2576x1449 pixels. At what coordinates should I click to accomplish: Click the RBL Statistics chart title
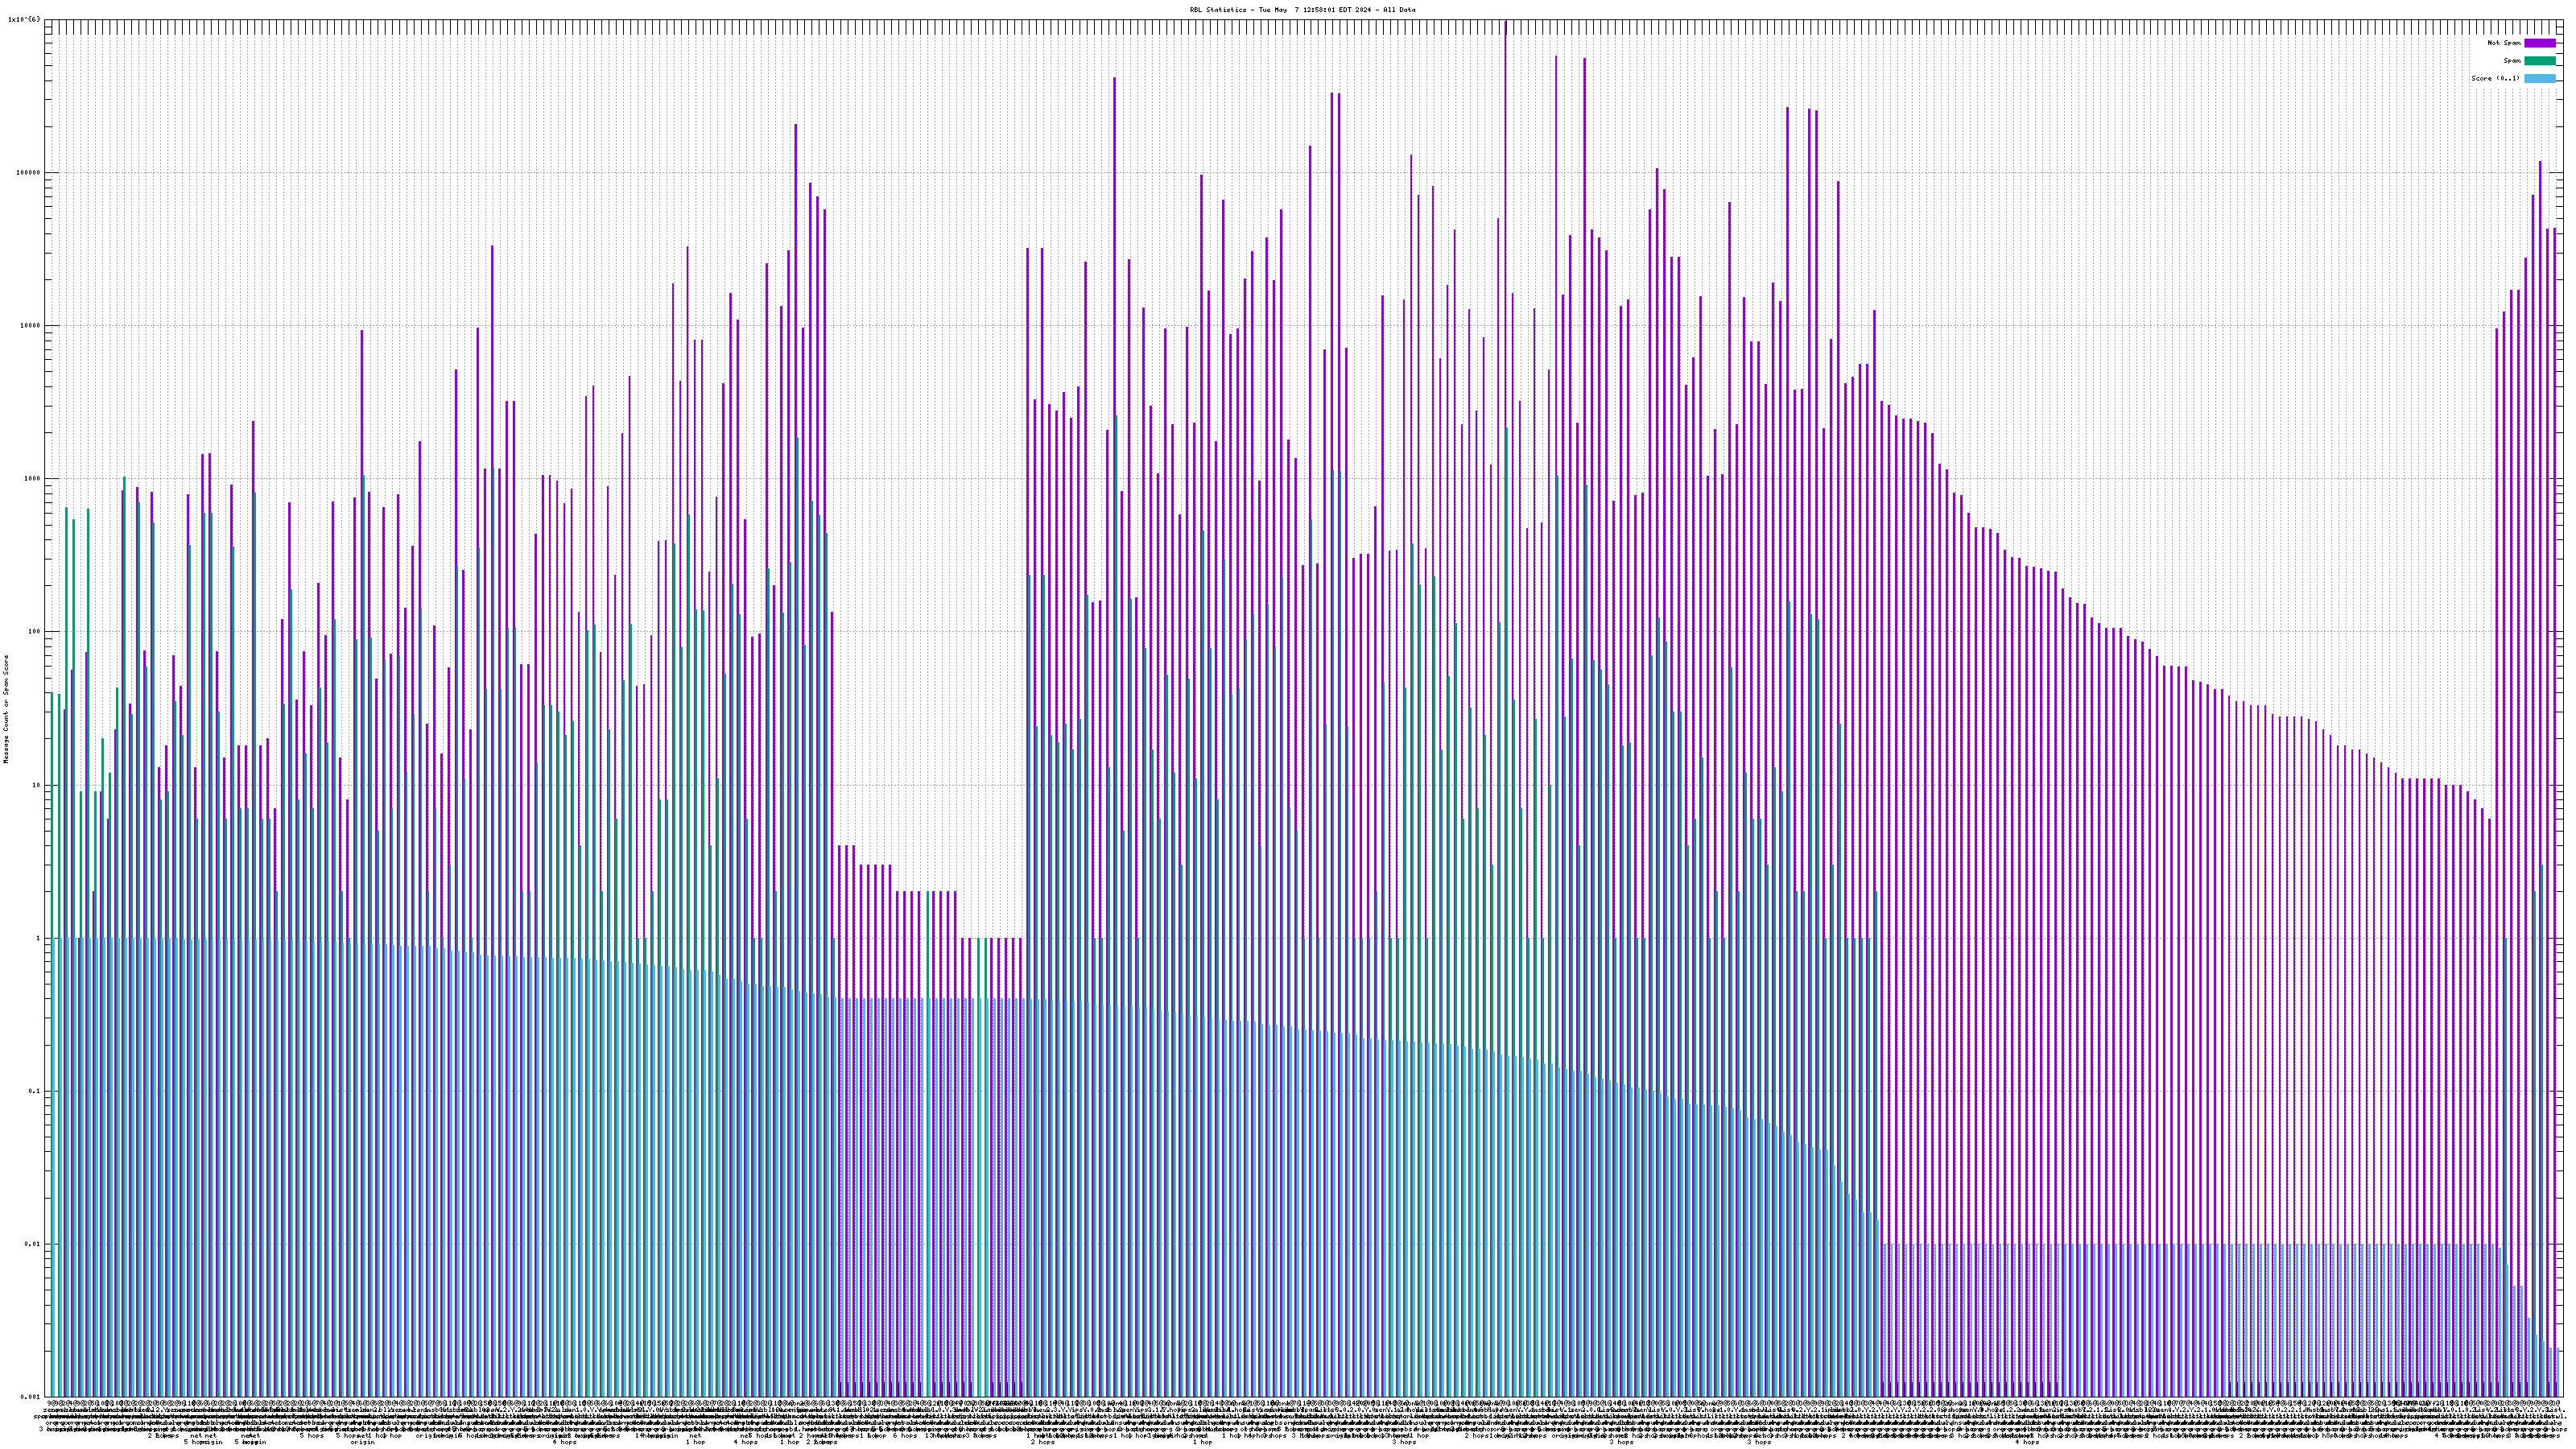(1302, 10)
